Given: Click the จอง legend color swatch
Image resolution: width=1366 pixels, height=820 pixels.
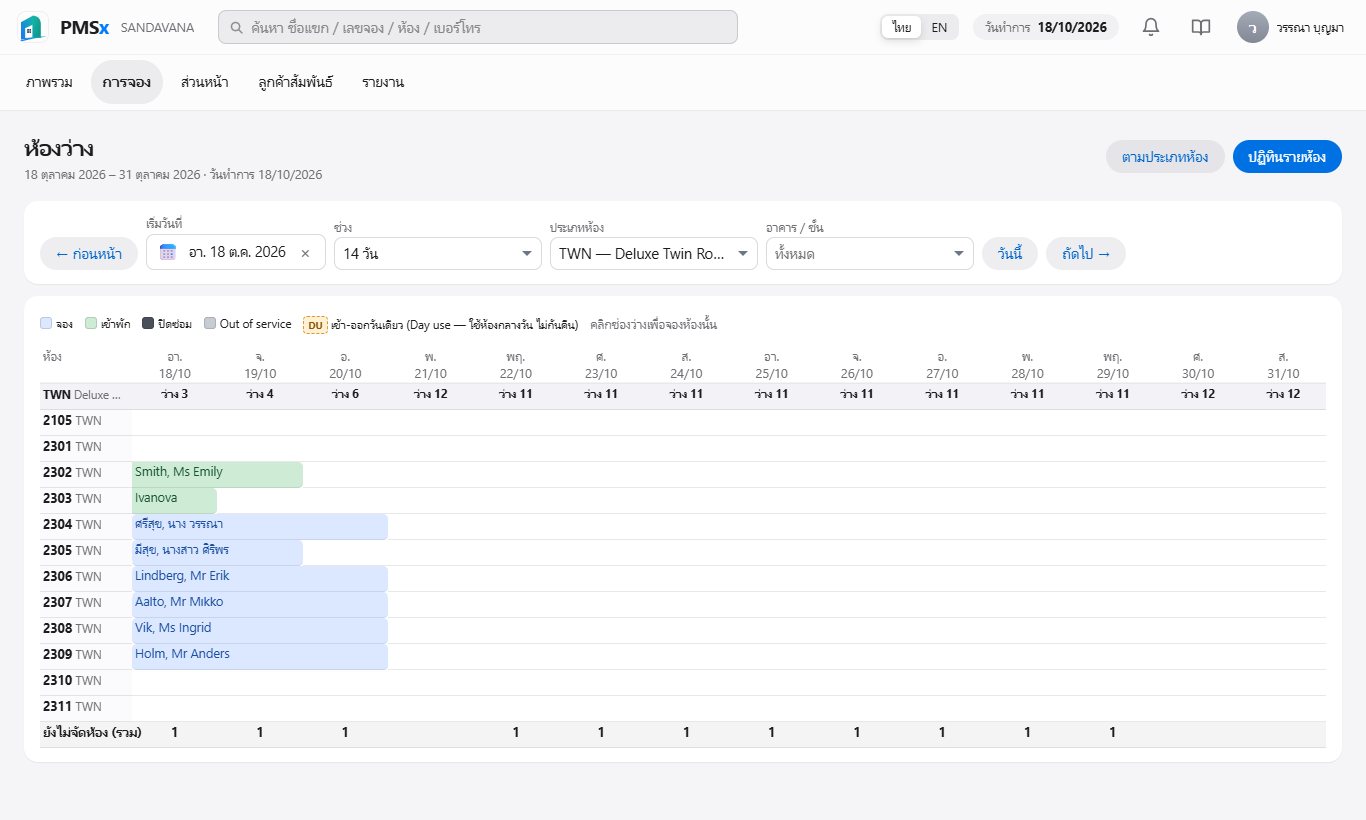Looking at the screenshot, I should pos(46,324).
